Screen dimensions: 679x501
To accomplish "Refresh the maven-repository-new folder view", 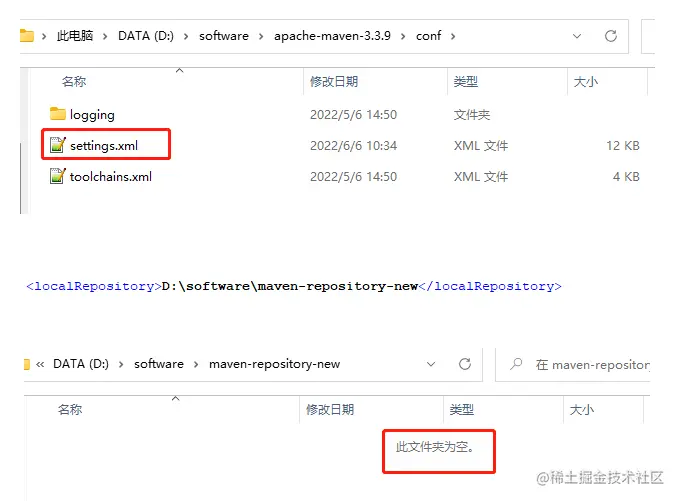I will pos(465,364).
